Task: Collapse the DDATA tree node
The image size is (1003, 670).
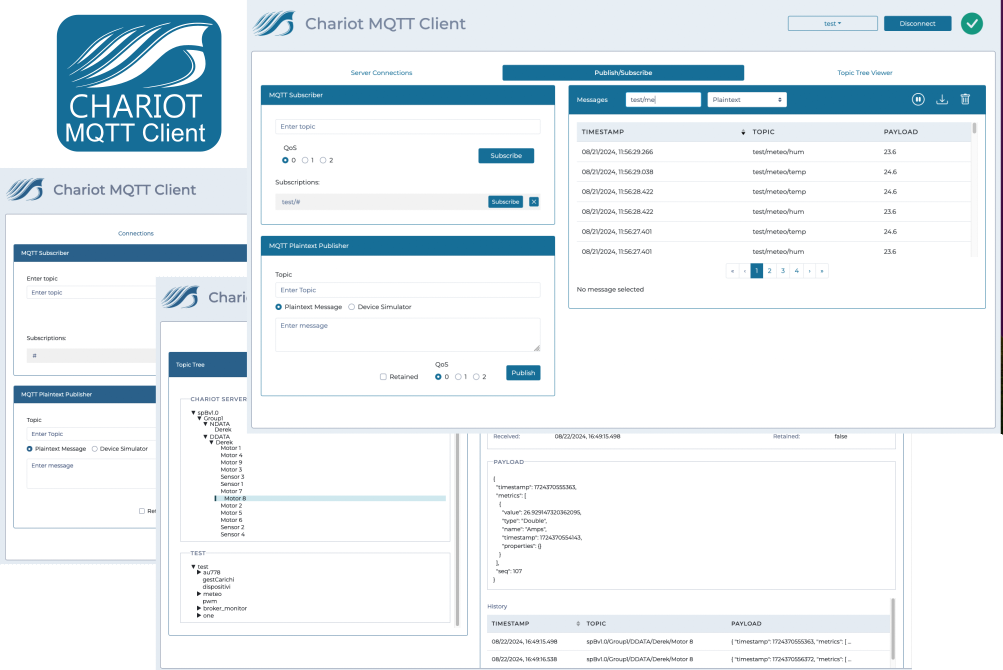Action: tap(205, 436)
